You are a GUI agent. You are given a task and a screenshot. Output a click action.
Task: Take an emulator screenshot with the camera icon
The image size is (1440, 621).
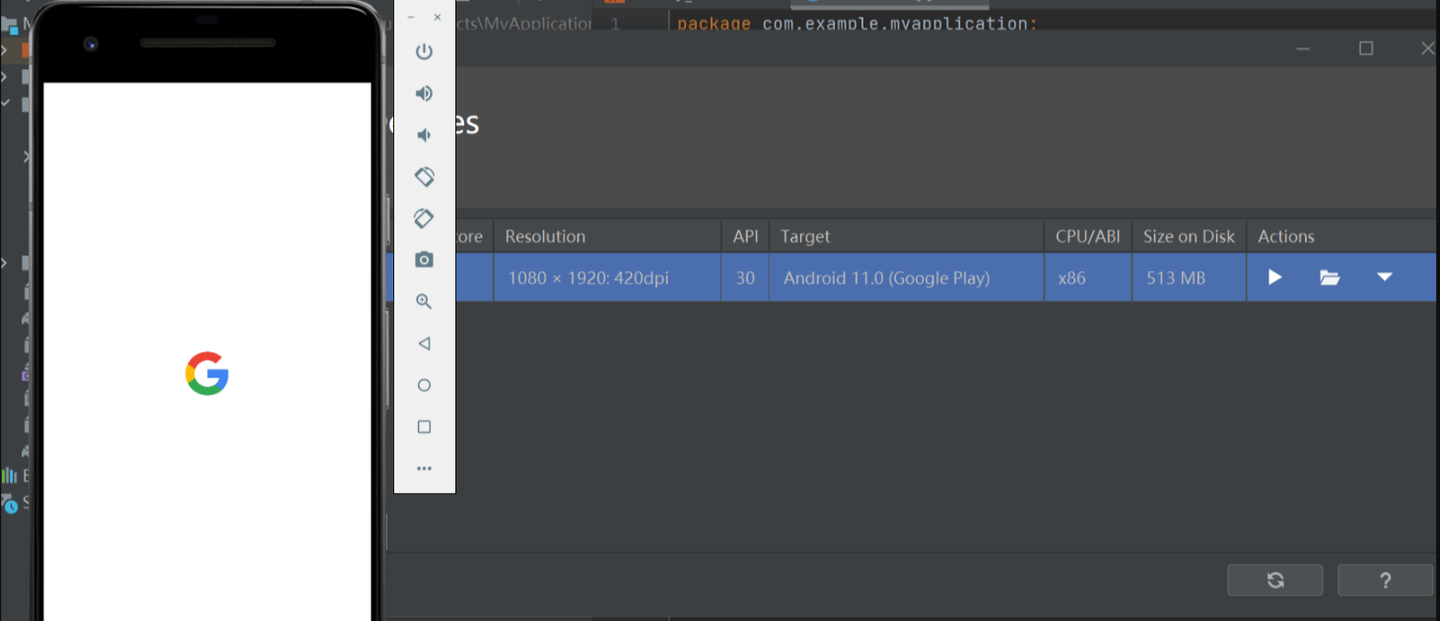pos(424,259)
